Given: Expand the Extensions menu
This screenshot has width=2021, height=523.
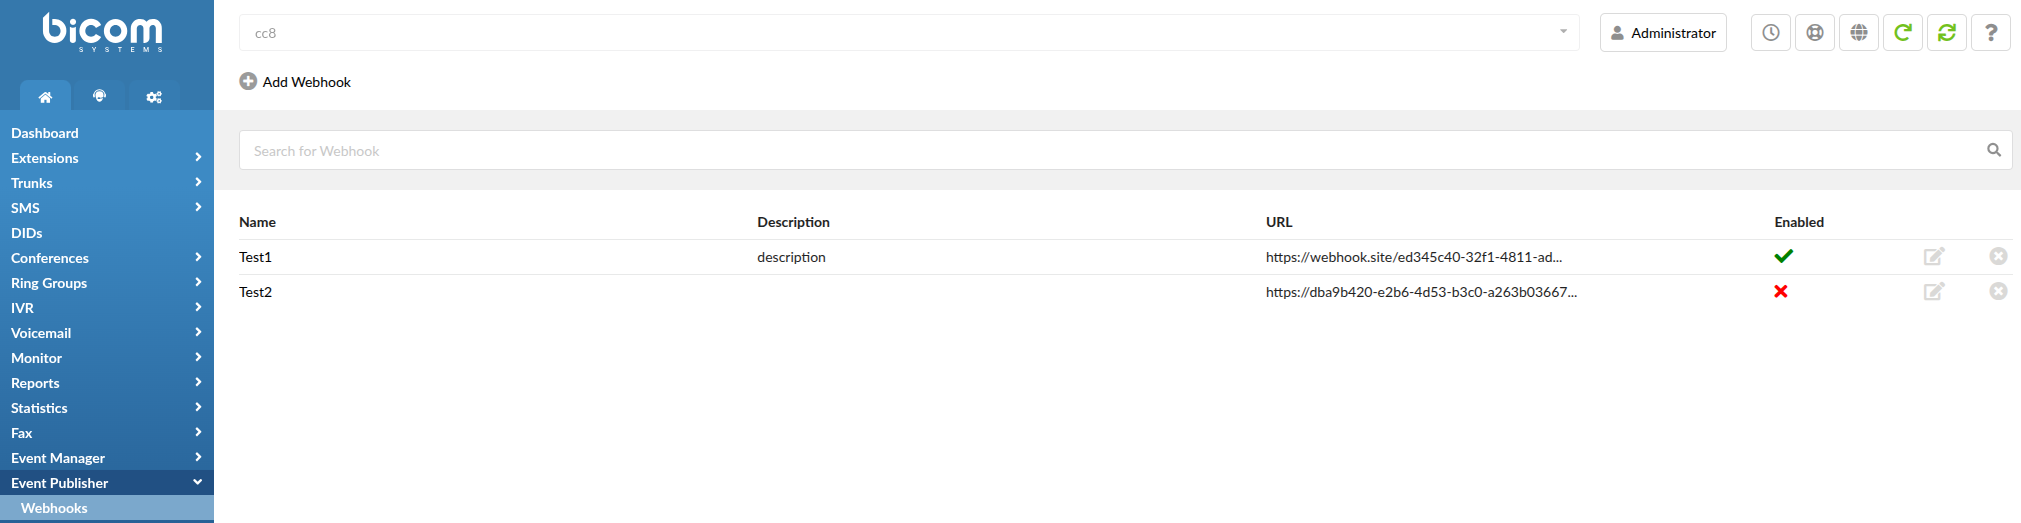Looking at the screenshot, I should point(107,158).
